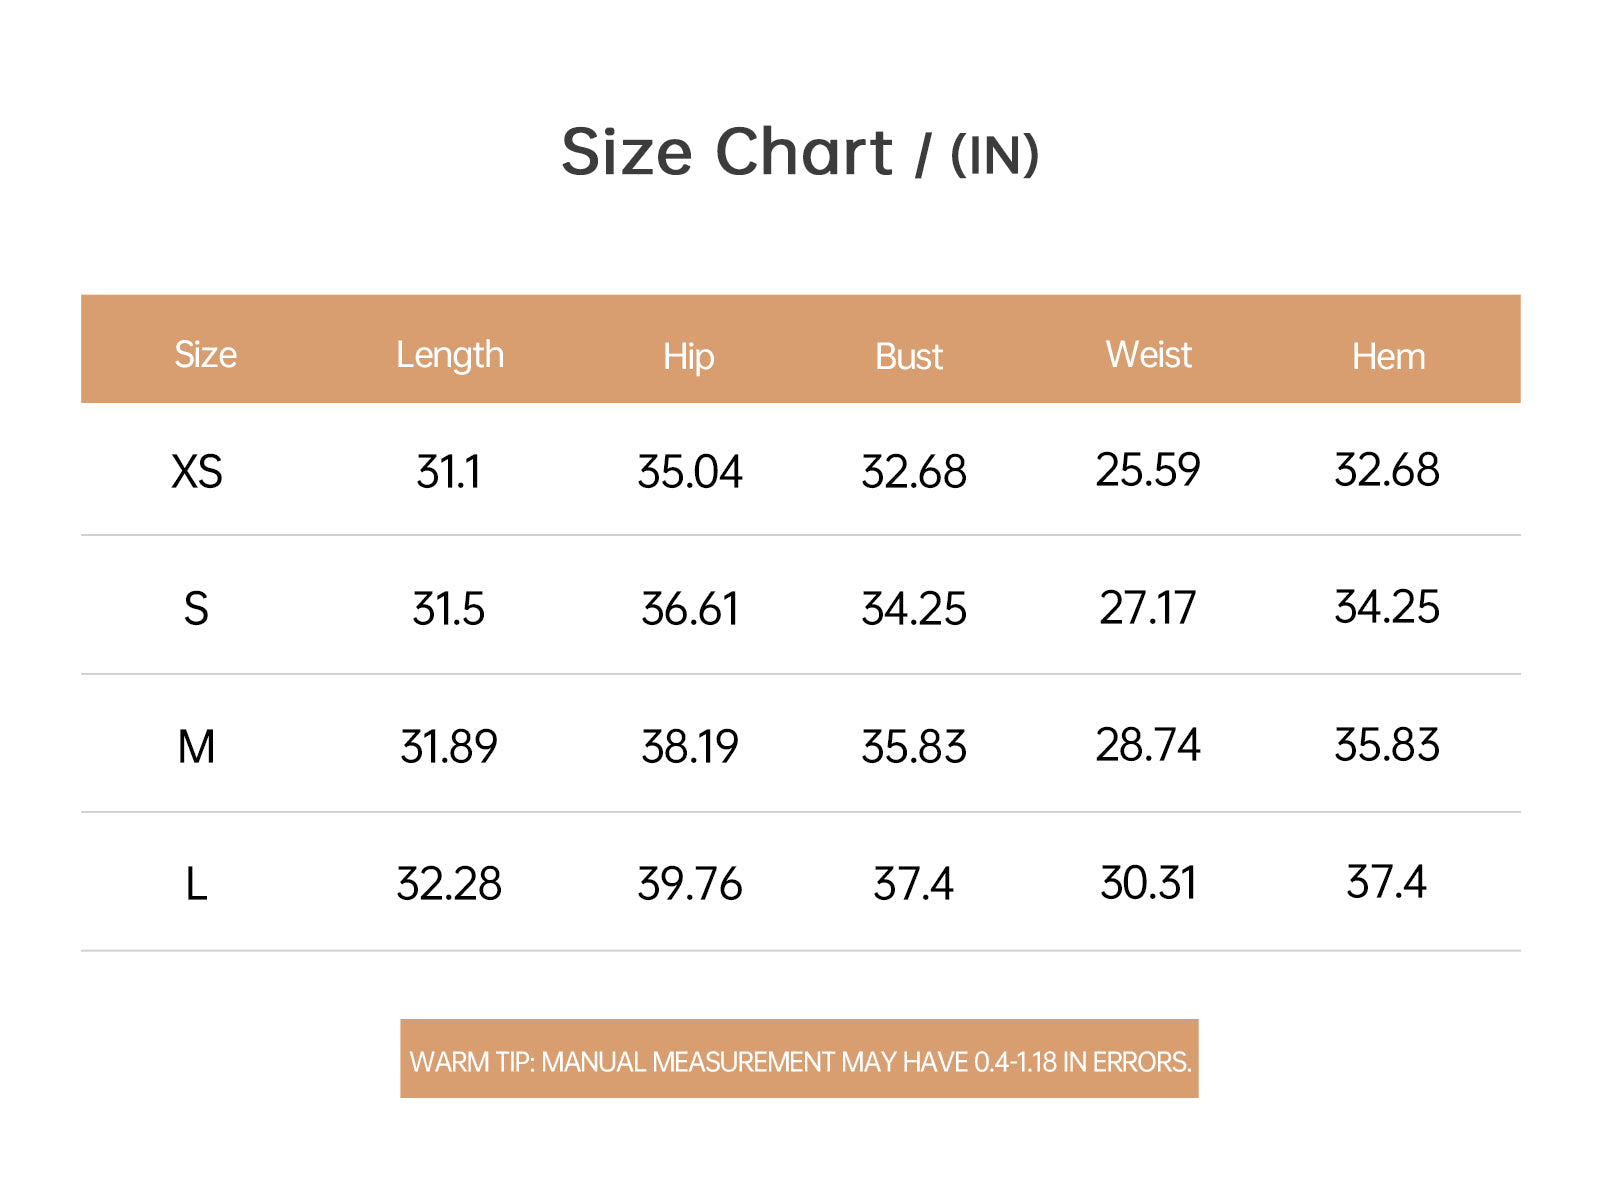Select the Weist column header

pos(1149,355)
